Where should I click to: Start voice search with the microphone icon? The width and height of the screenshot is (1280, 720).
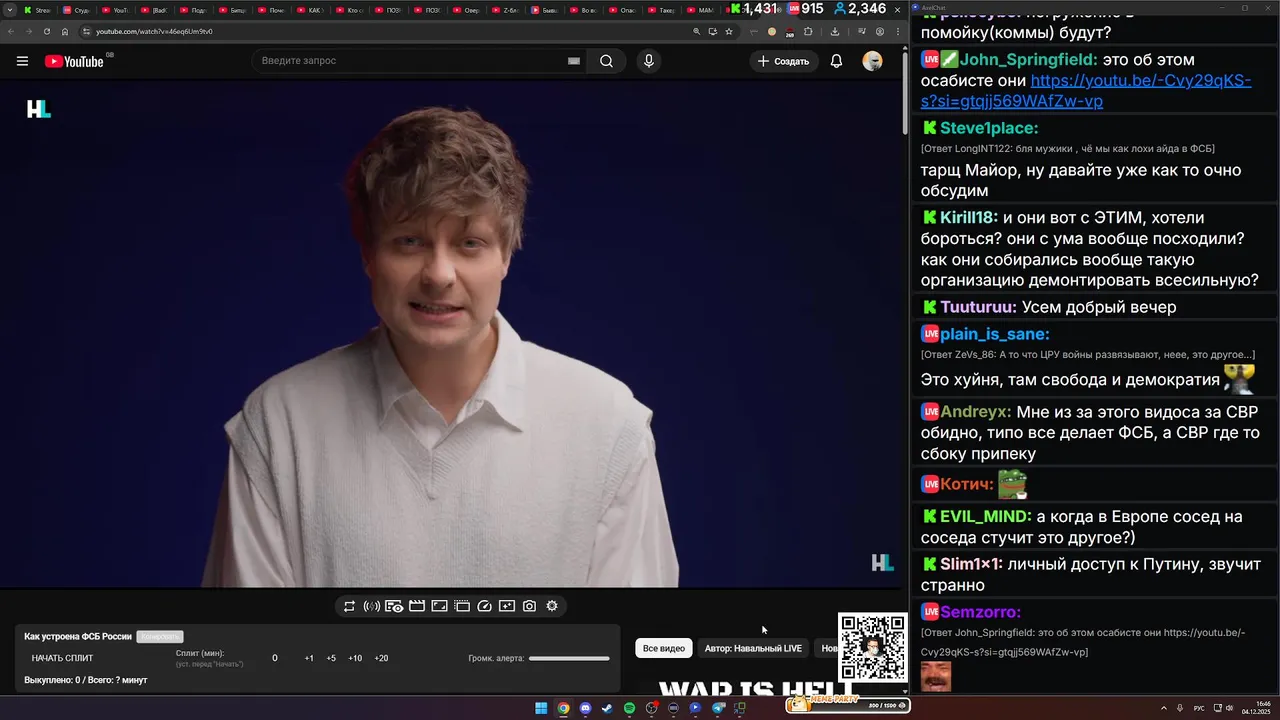click(649, 61)
